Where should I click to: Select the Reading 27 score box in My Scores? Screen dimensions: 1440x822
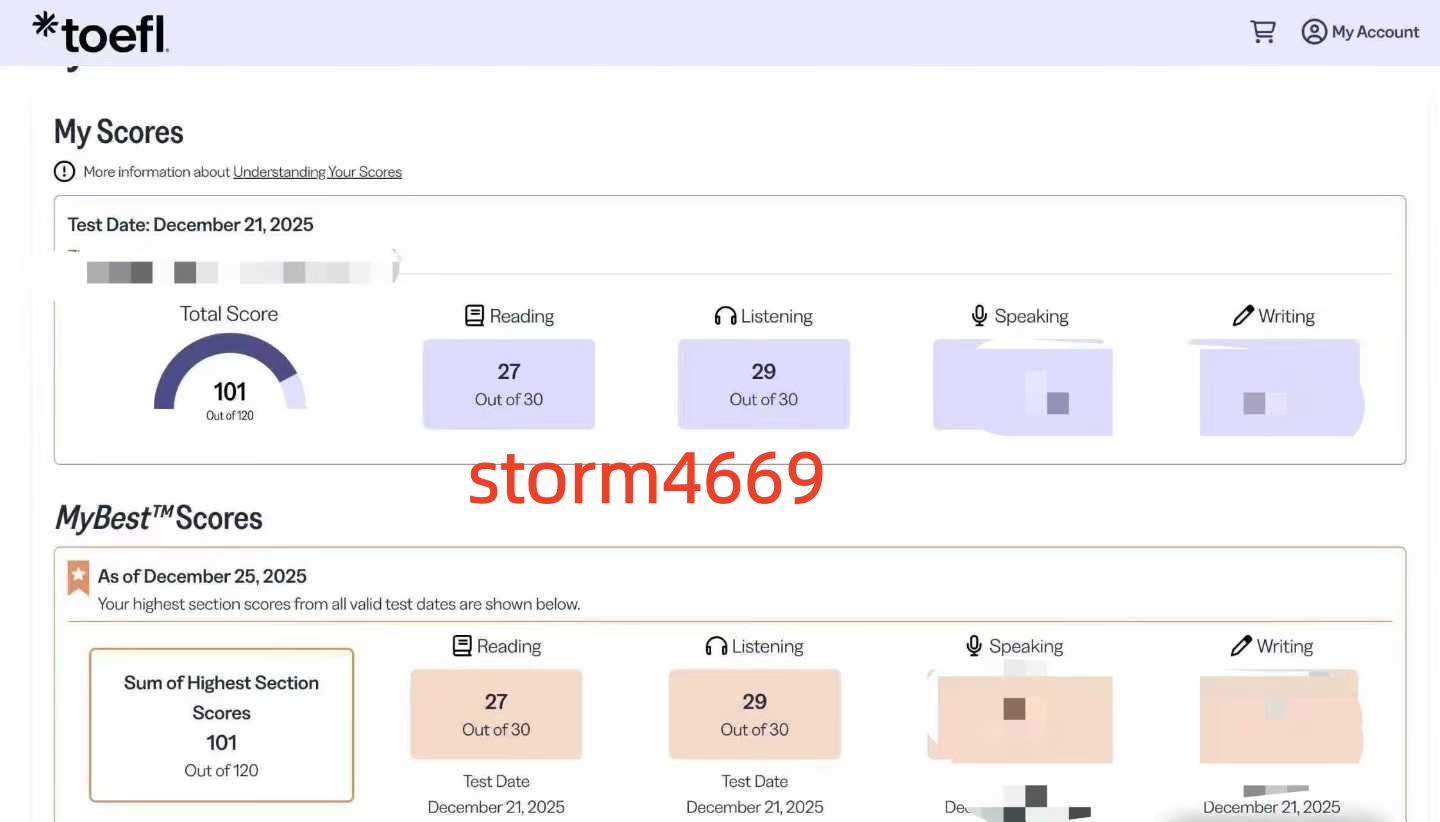[x=508, y=384]
